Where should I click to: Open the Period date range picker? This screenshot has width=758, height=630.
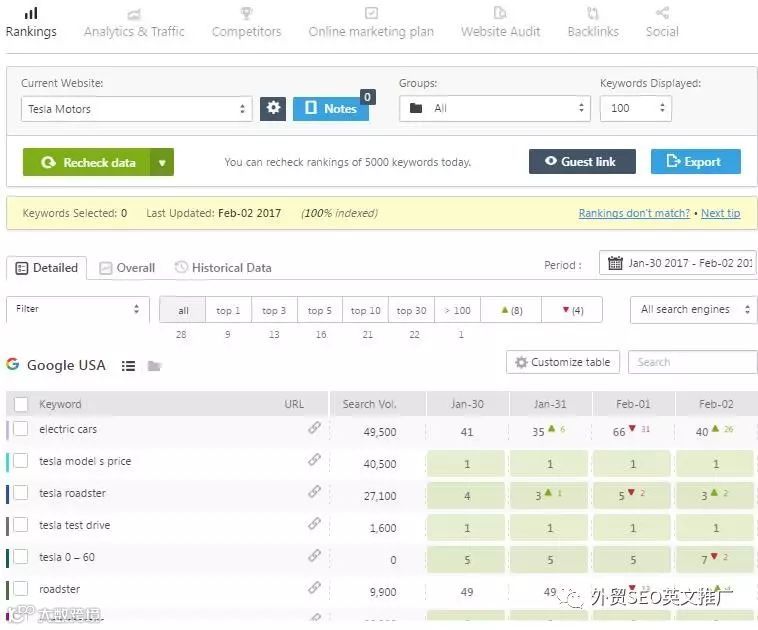(677, 263)
